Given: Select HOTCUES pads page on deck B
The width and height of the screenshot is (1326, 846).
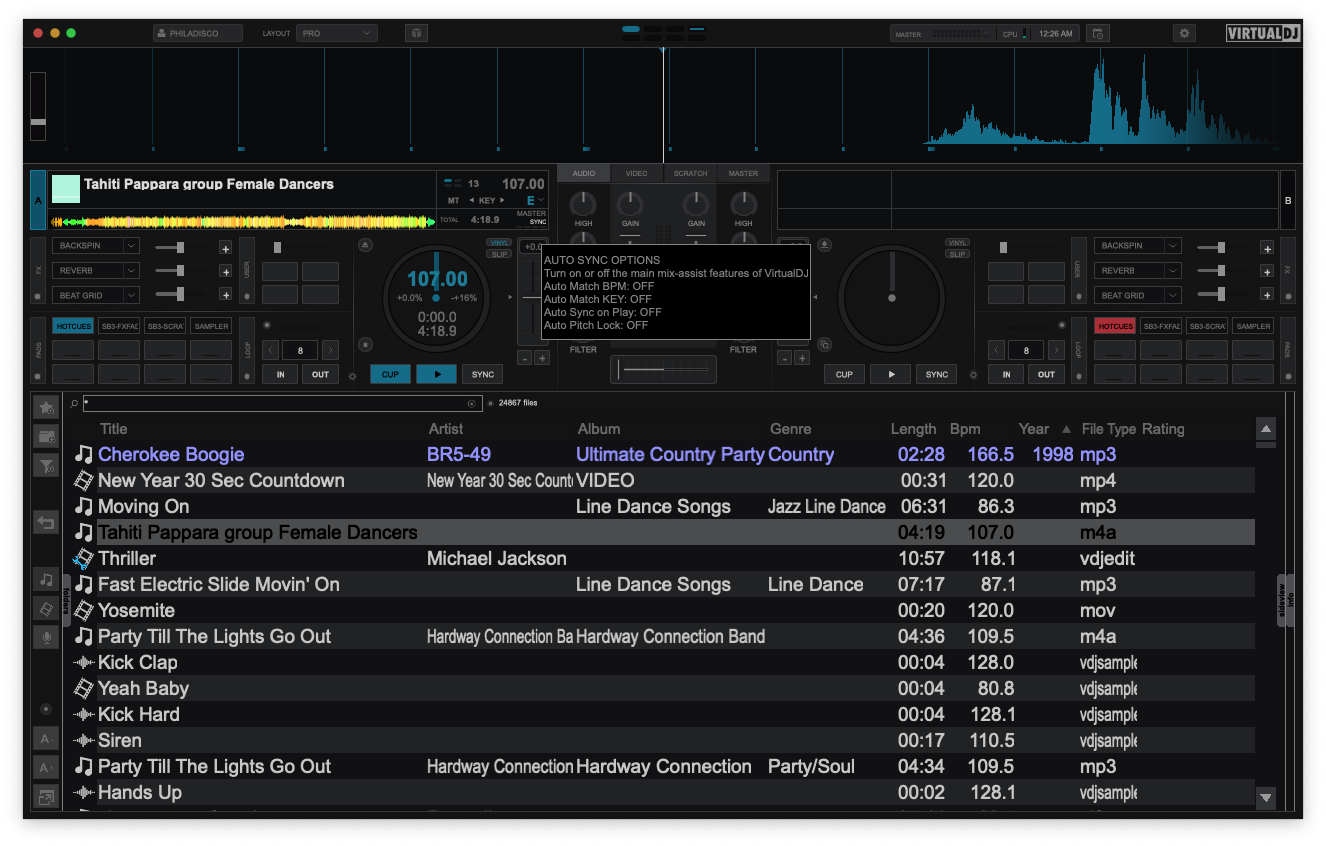Looking at the screenshot, I should 1115,326.
